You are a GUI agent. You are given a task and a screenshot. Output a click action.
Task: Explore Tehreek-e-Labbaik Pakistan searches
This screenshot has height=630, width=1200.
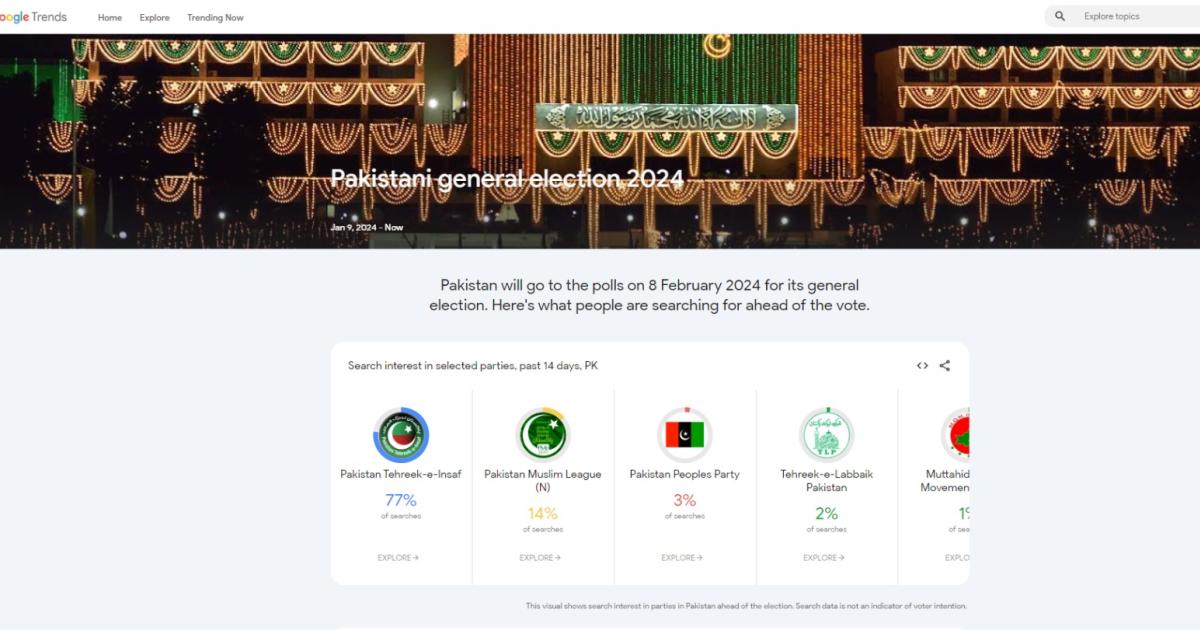(824, 558)
